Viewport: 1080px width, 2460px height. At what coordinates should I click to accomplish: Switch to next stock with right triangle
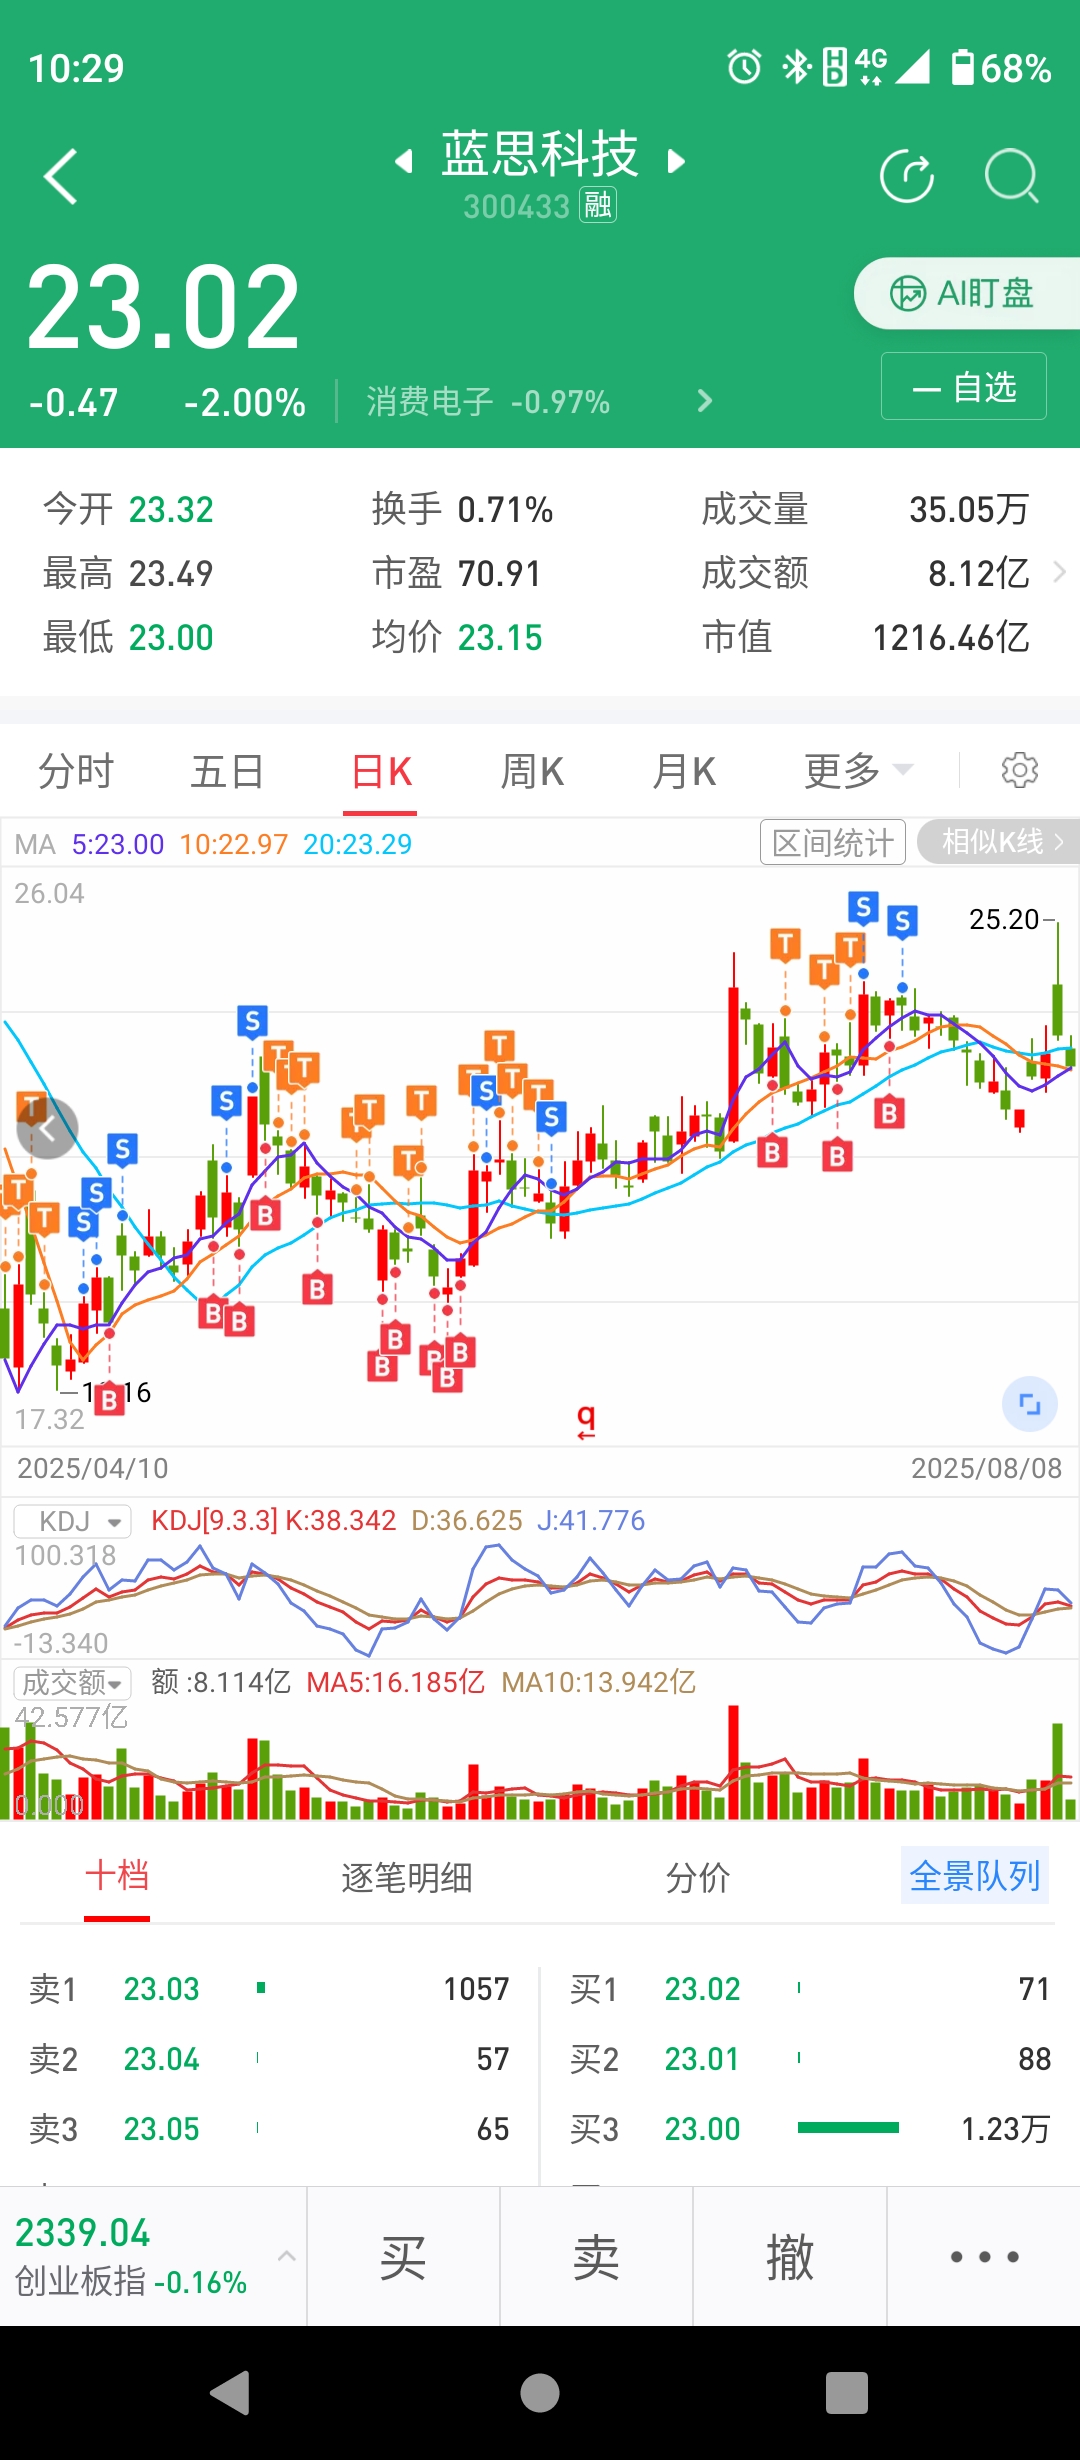[676, 161]
